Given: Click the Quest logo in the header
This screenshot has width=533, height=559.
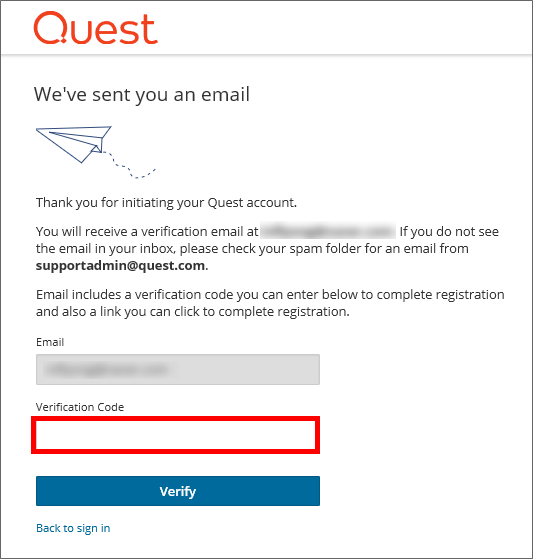Looking at the screenshot, I should [96, 28].
